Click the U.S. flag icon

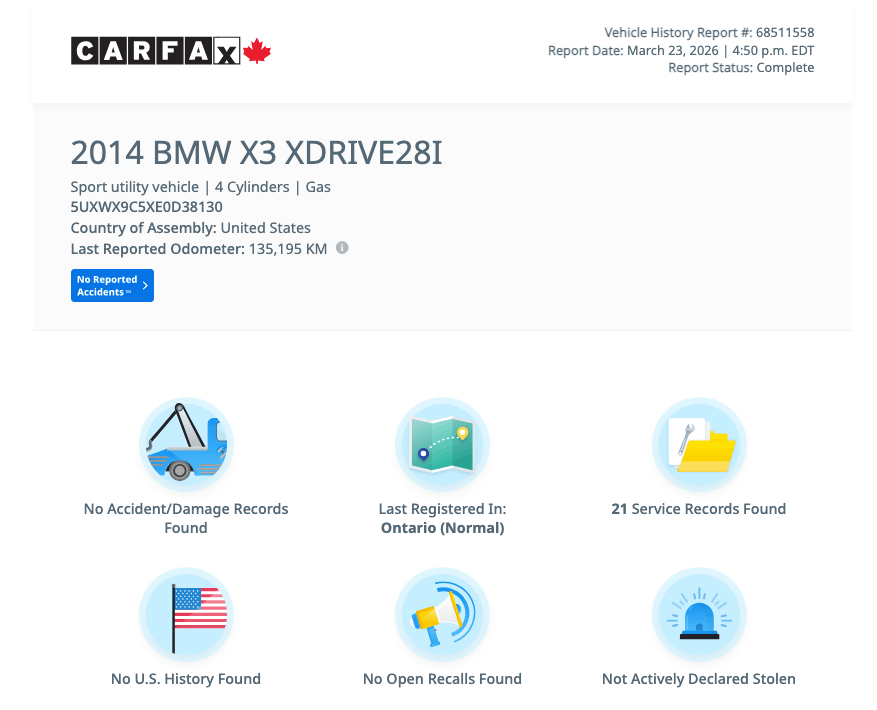tap(186, 614)
